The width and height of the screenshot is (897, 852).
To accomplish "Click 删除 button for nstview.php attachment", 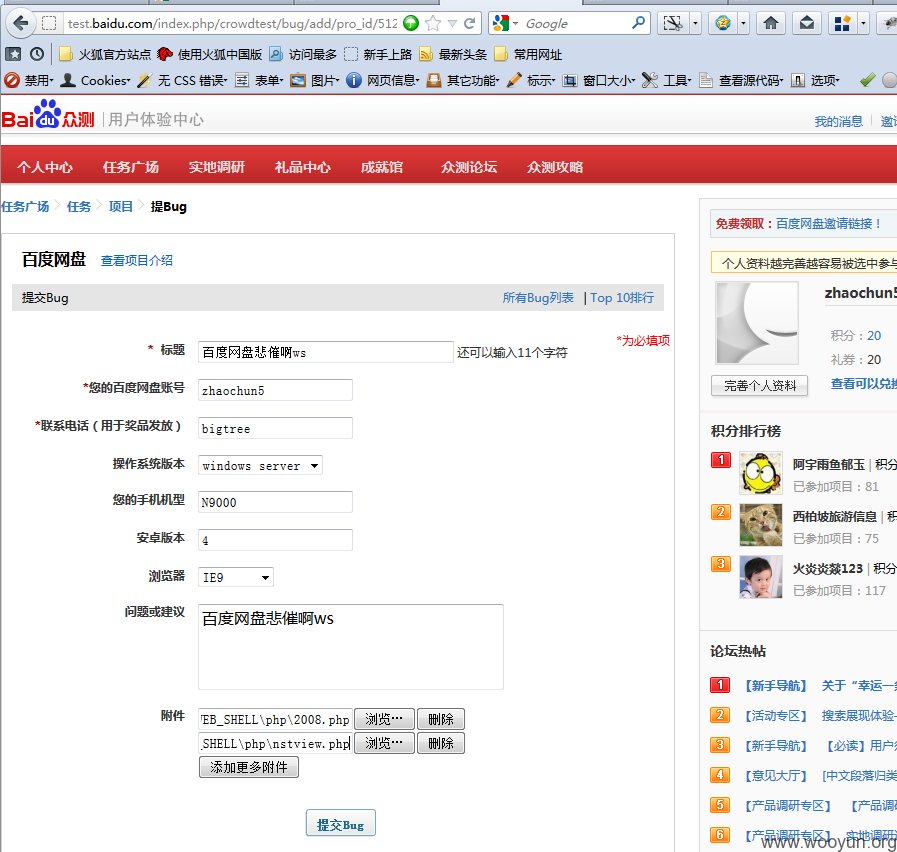I will [440, 743].
